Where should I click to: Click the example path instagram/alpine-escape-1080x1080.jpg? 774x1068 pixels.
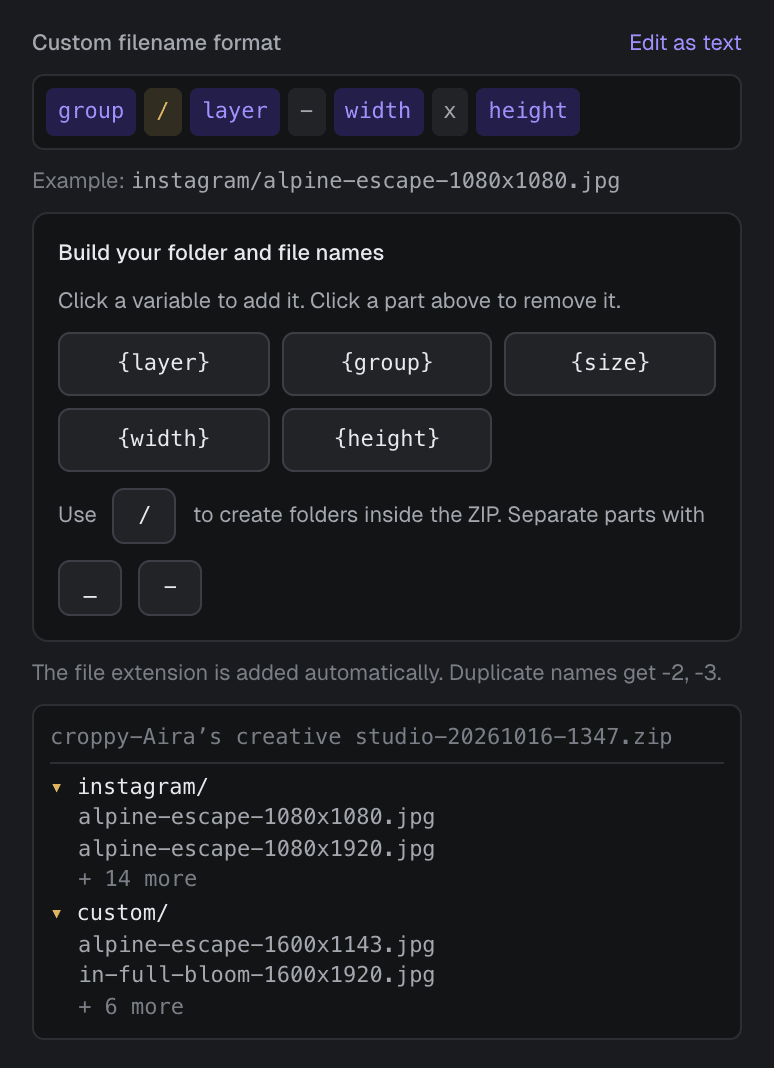coord(375,181)
